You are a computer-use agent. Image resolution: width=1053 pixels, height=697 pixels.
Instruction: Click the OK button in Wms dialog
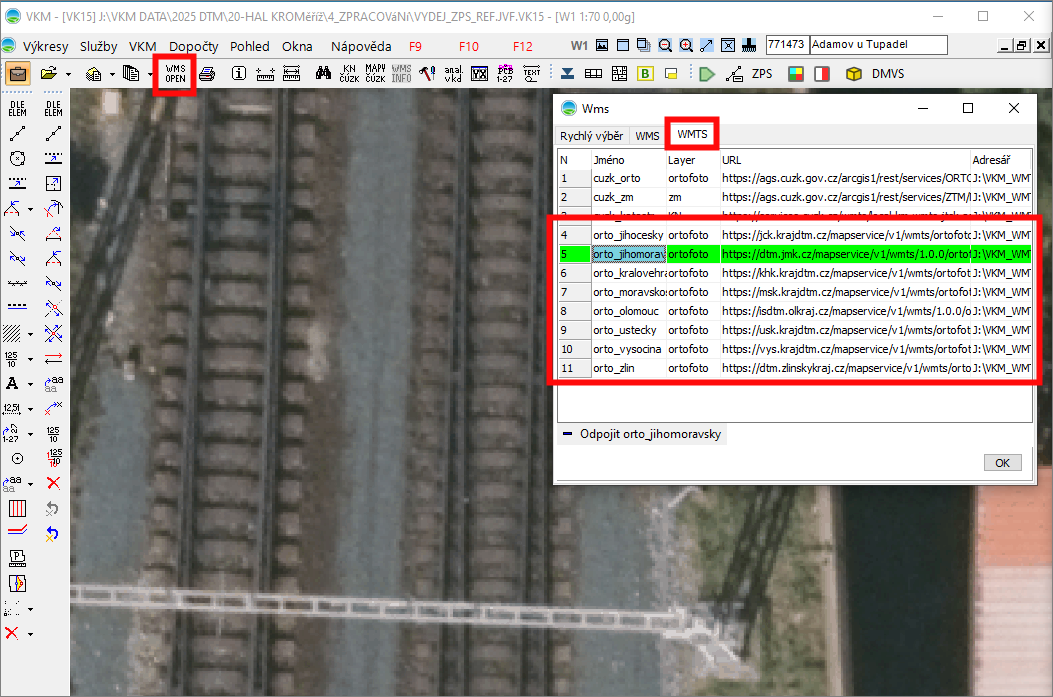coord(1001,462)
